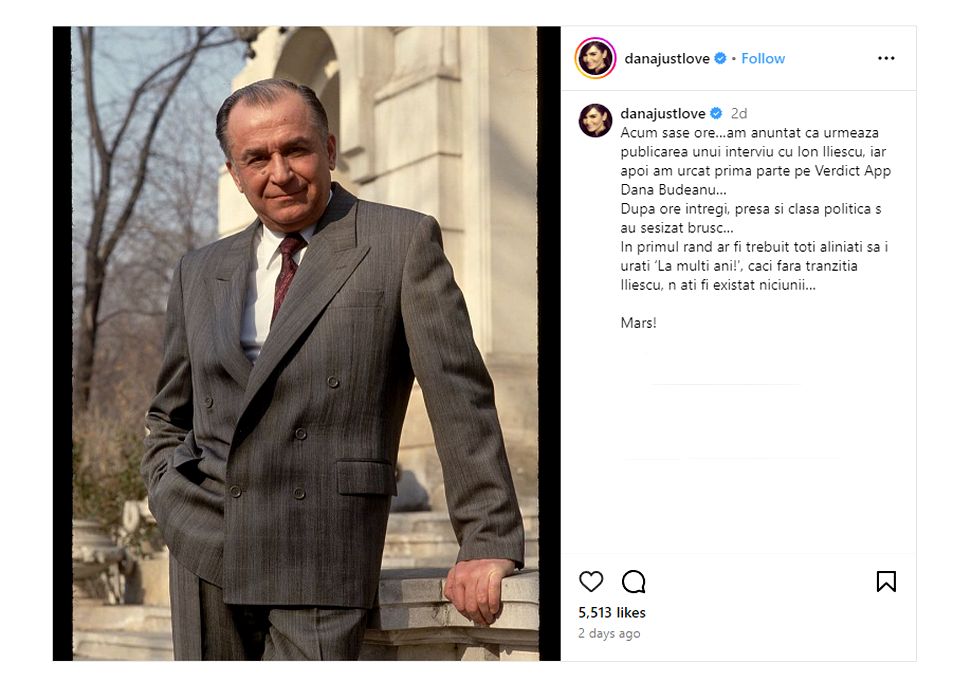Open the three-dot more options menu
Screen dimensions: 953x700
886,58
